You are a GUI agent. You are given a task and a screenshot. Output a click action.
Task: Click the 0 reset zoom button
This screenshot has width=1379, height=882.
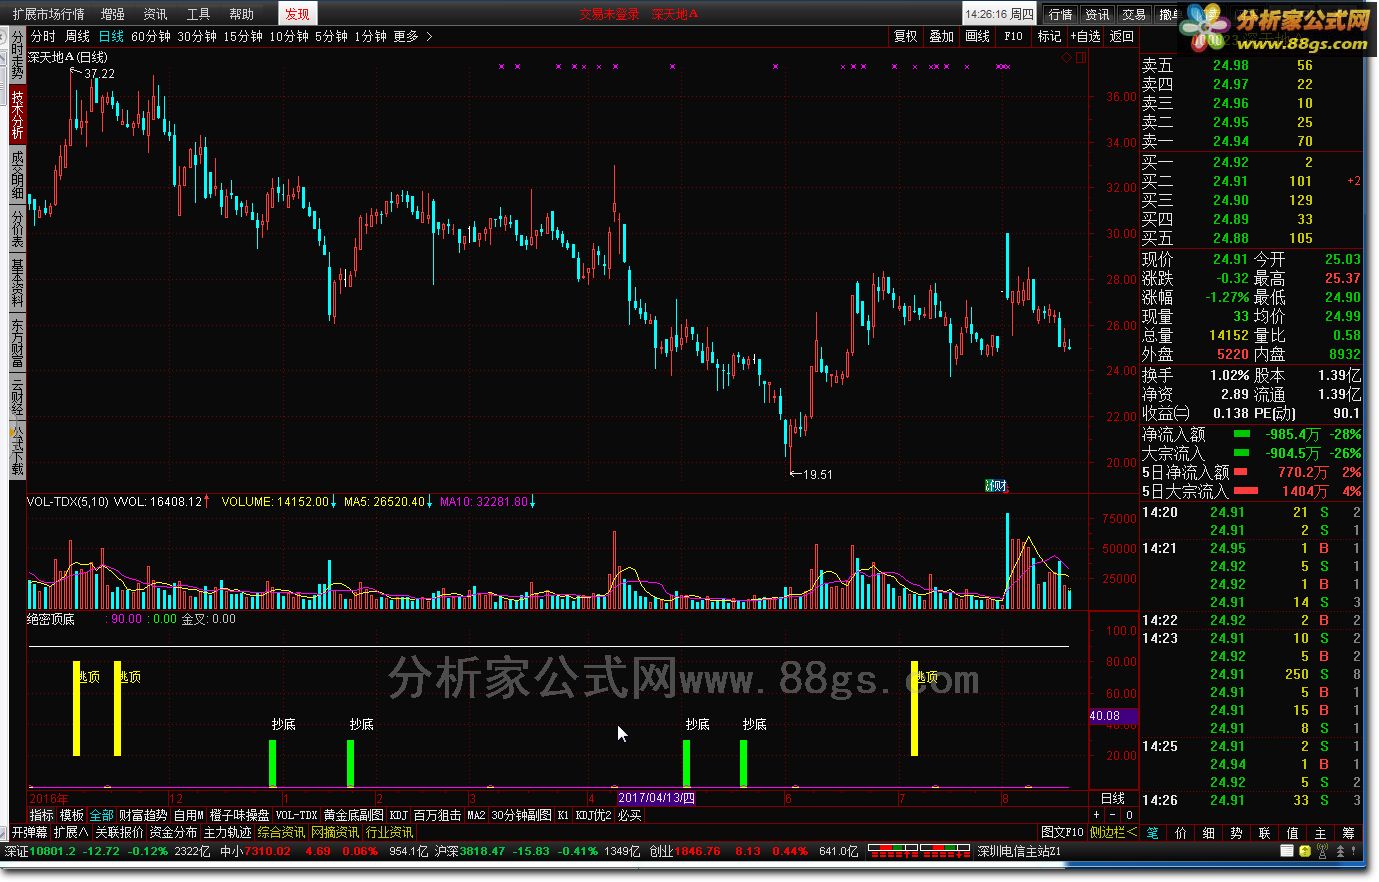(x=1129, y=815)
